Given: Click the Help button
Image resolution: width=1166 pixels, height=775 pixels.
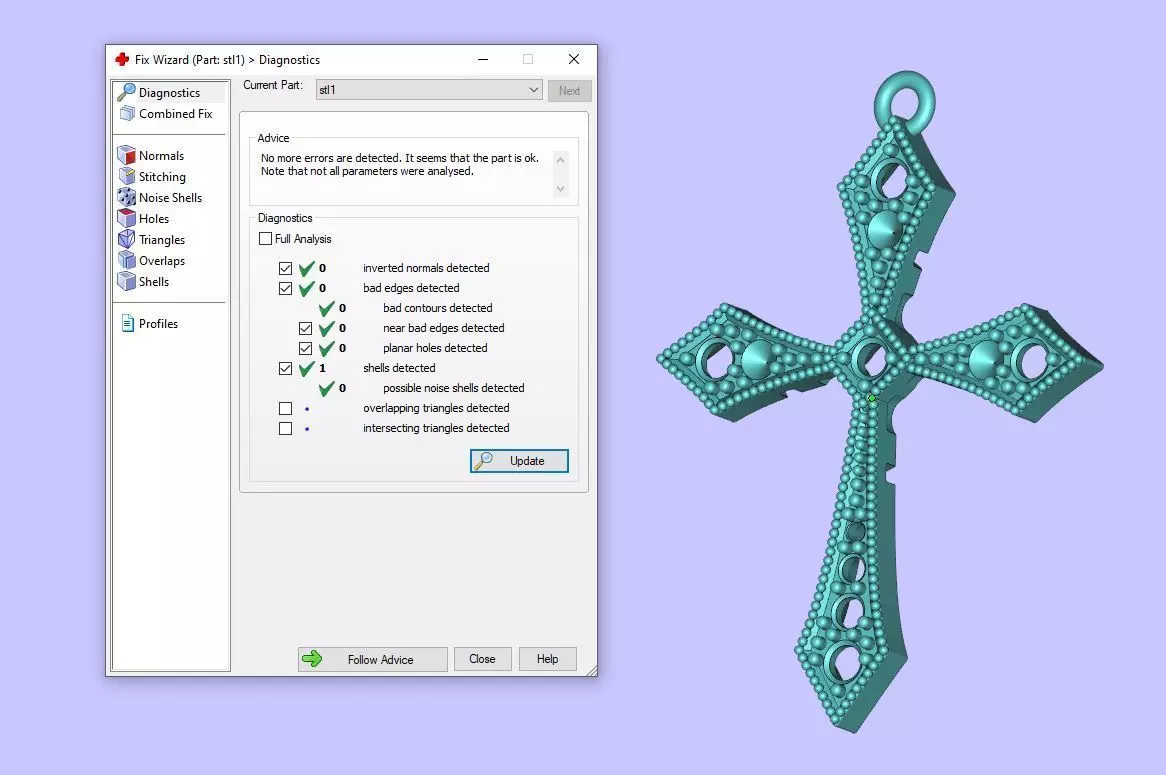Looking at the screenshot, I should (547, 659).
